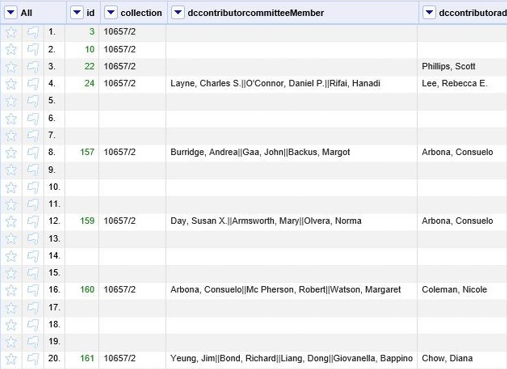Viewport: 507px width, 369px height.
Task: Click the 'Phillips, Scott' cell
Action: click(448, 66)
